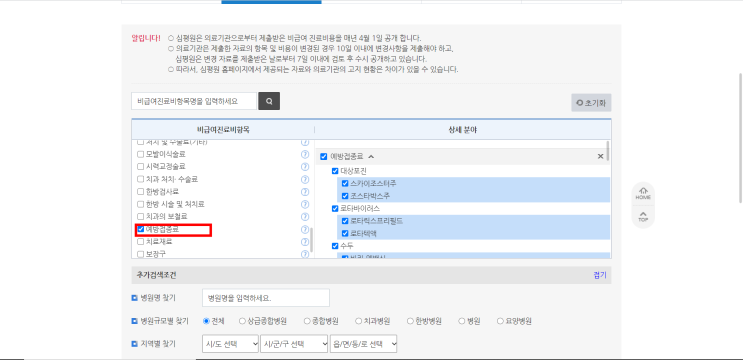The height and width of the screenshot is (360, 743).
Task: Open help icon for 한방검사료
Action: [305, 192]
